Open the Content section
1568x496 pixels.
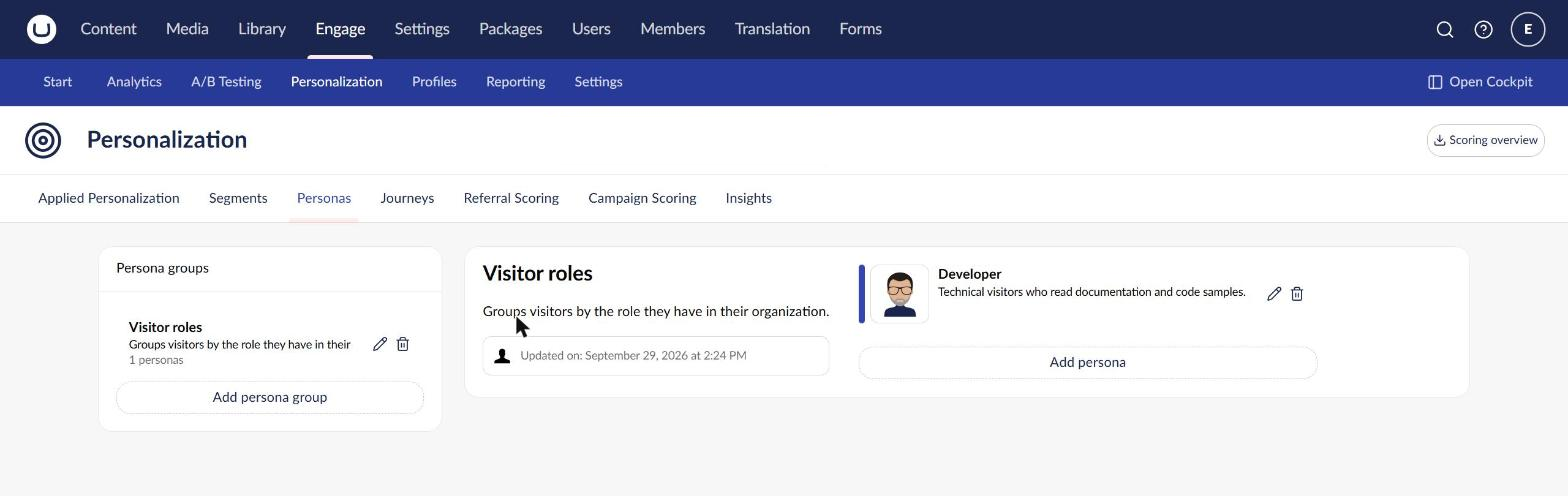pos(108,29)
